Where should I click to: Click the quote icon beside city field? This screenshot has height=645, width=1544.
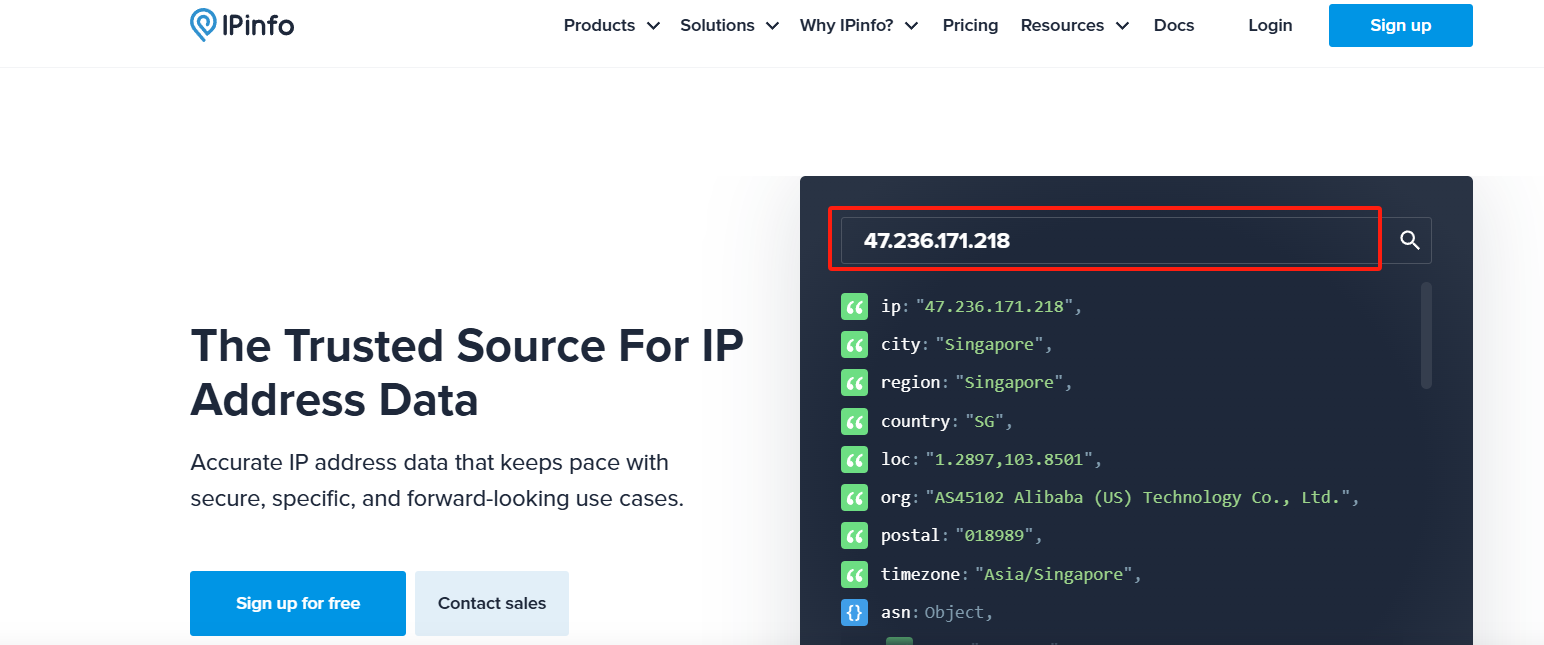pos(854,344)
